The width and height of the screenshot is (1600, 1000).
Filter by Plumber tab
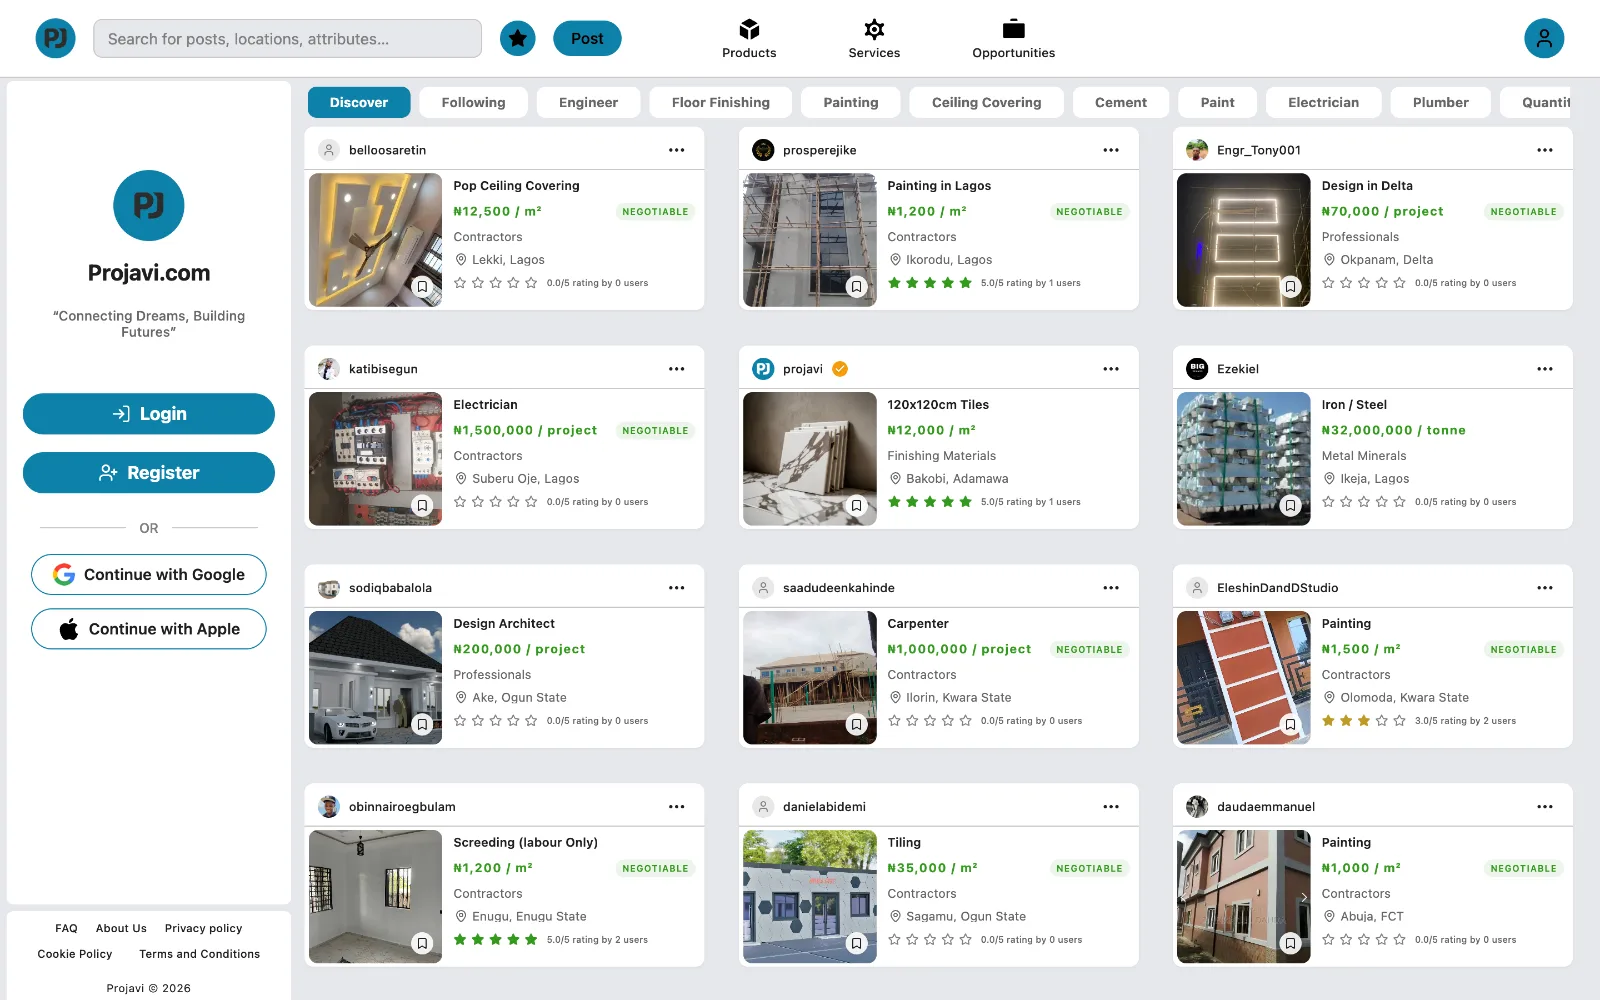click(x=1440, y=102)
